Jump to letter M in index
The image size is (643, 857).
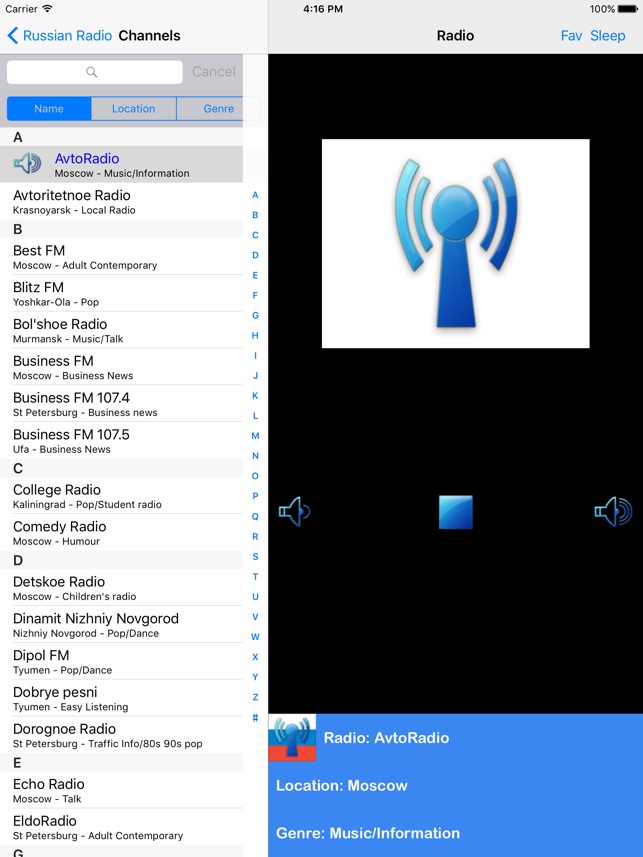[x=255, y=436]
